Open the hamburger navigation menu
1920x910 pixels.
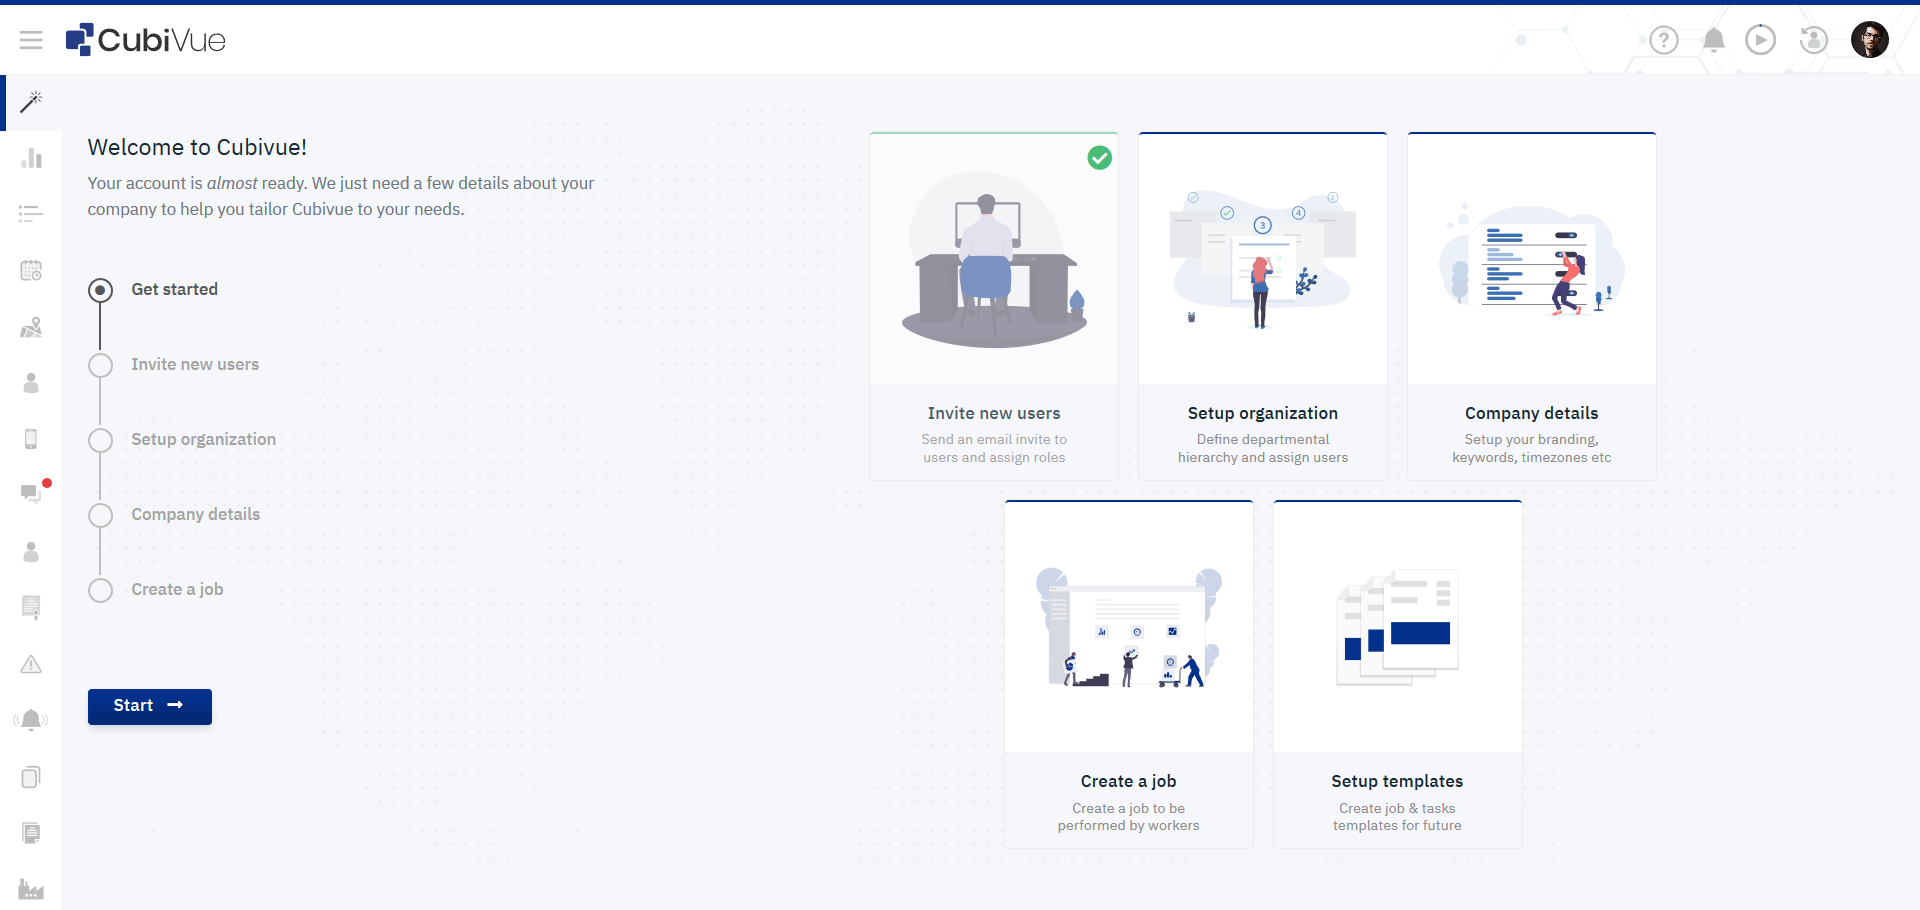click(31, 40)
